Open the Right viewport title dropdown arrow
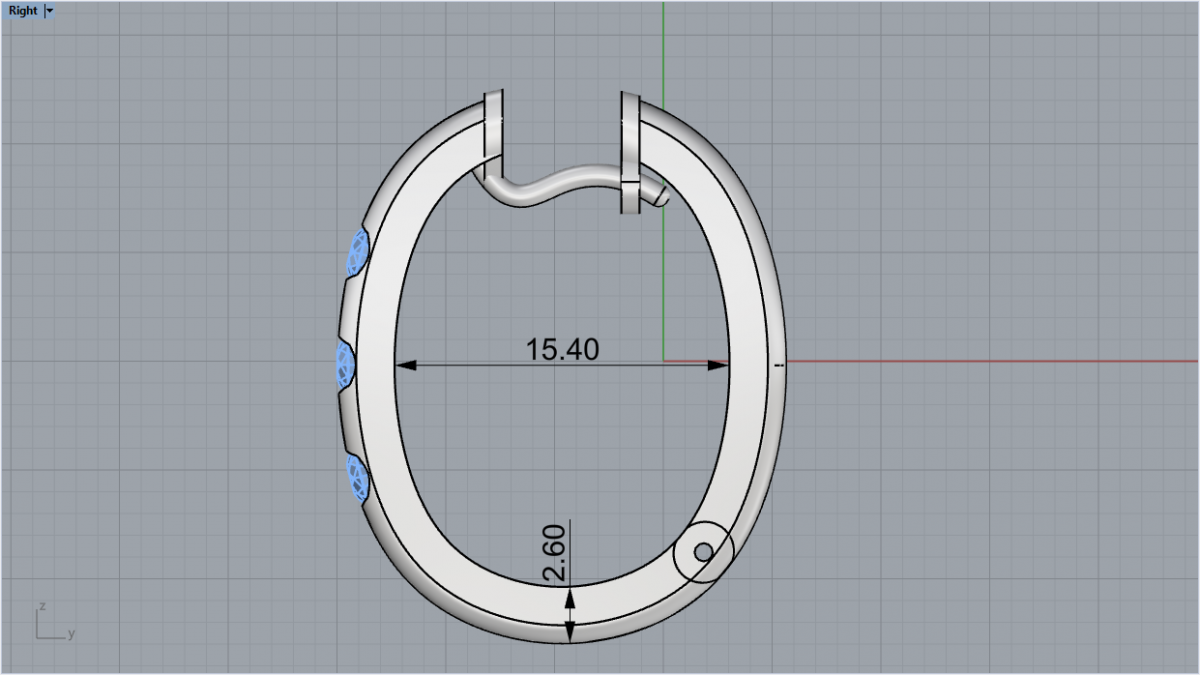 pos(50,11)
